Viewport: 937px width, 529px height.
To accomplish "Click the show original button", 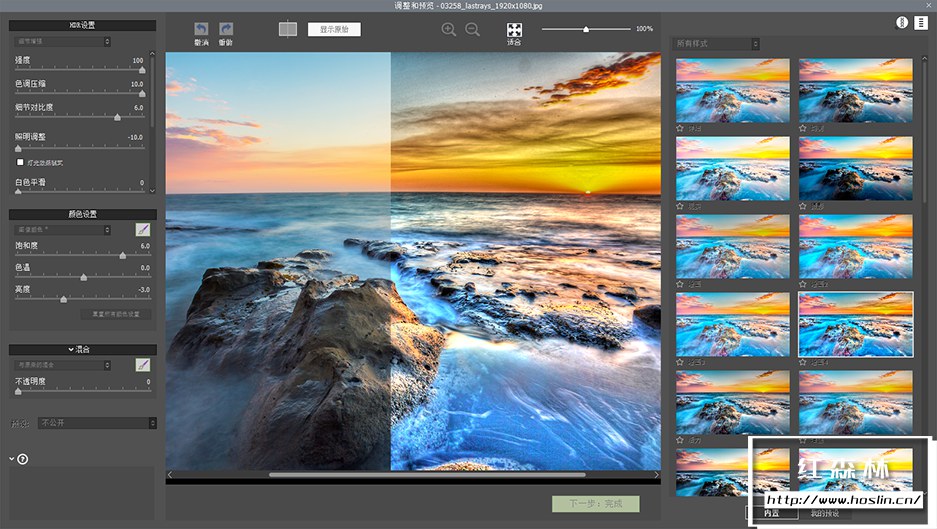I will [334, 29].
